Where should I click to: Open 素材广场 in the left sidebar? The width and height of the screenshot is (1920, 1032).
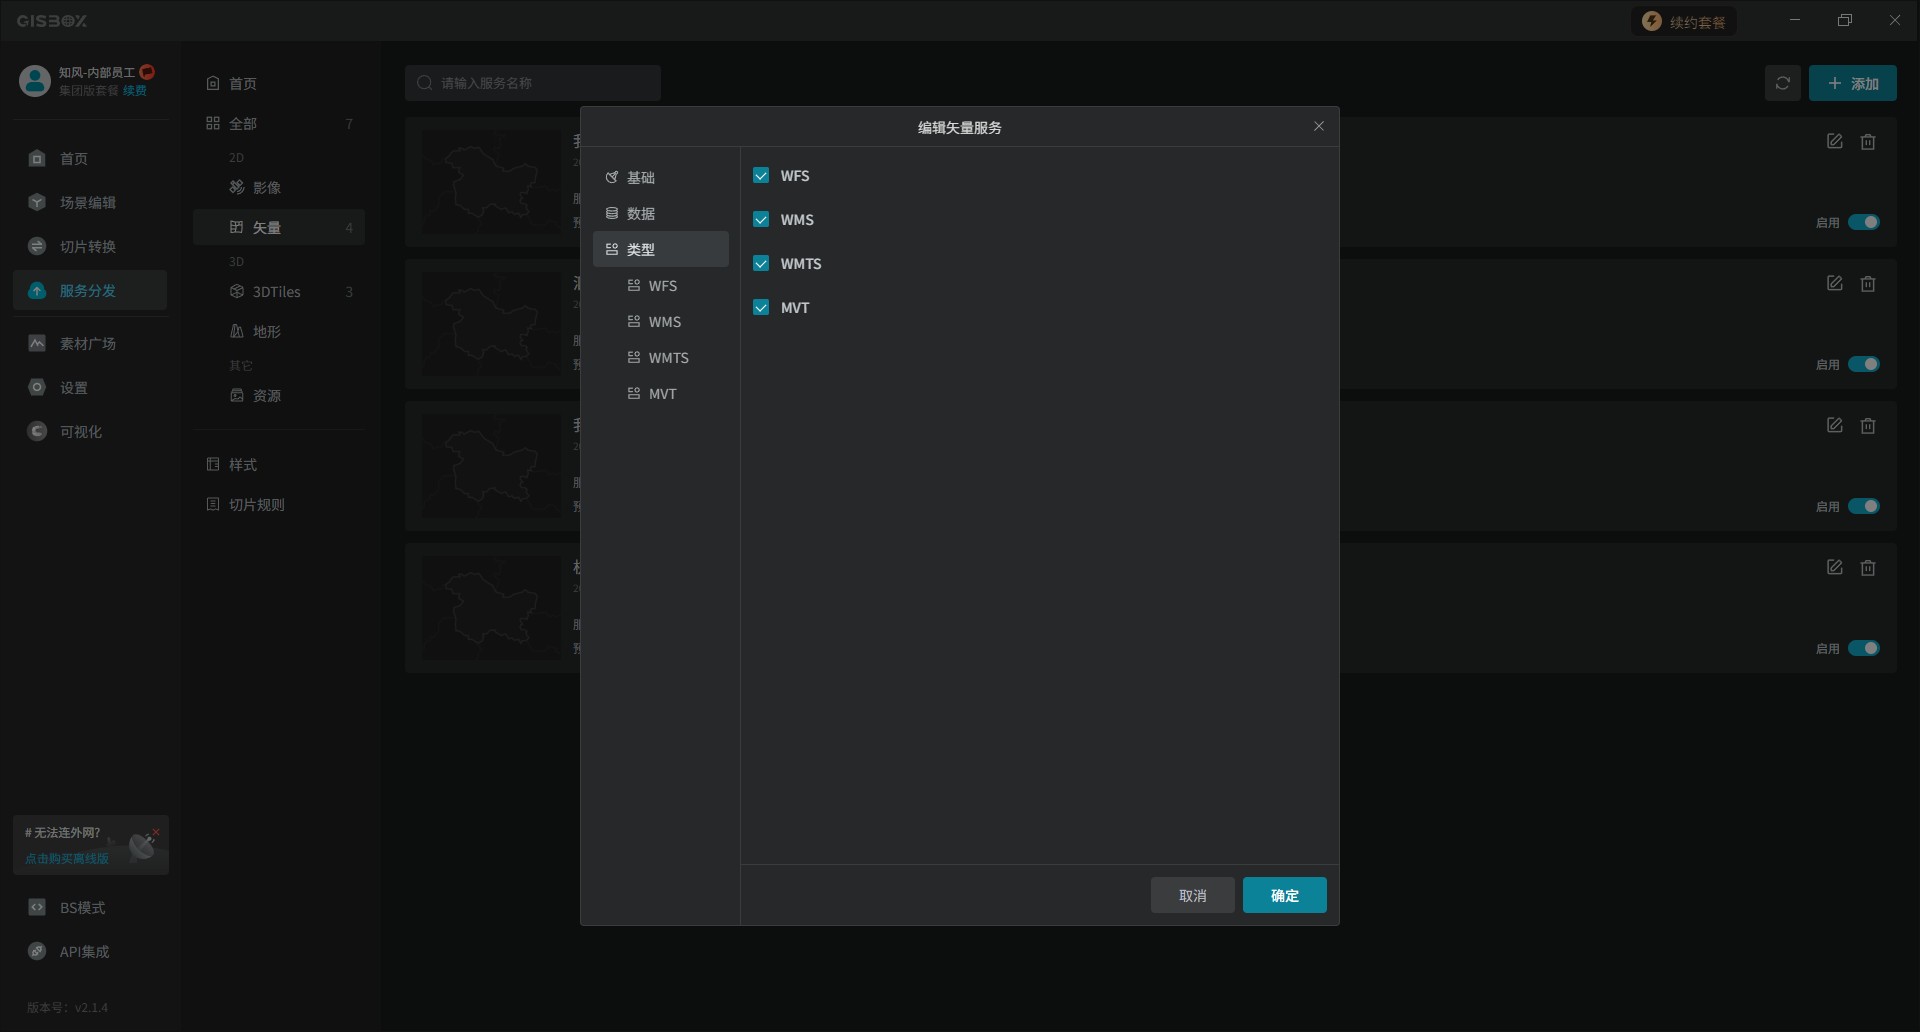(x=87, y=344)
